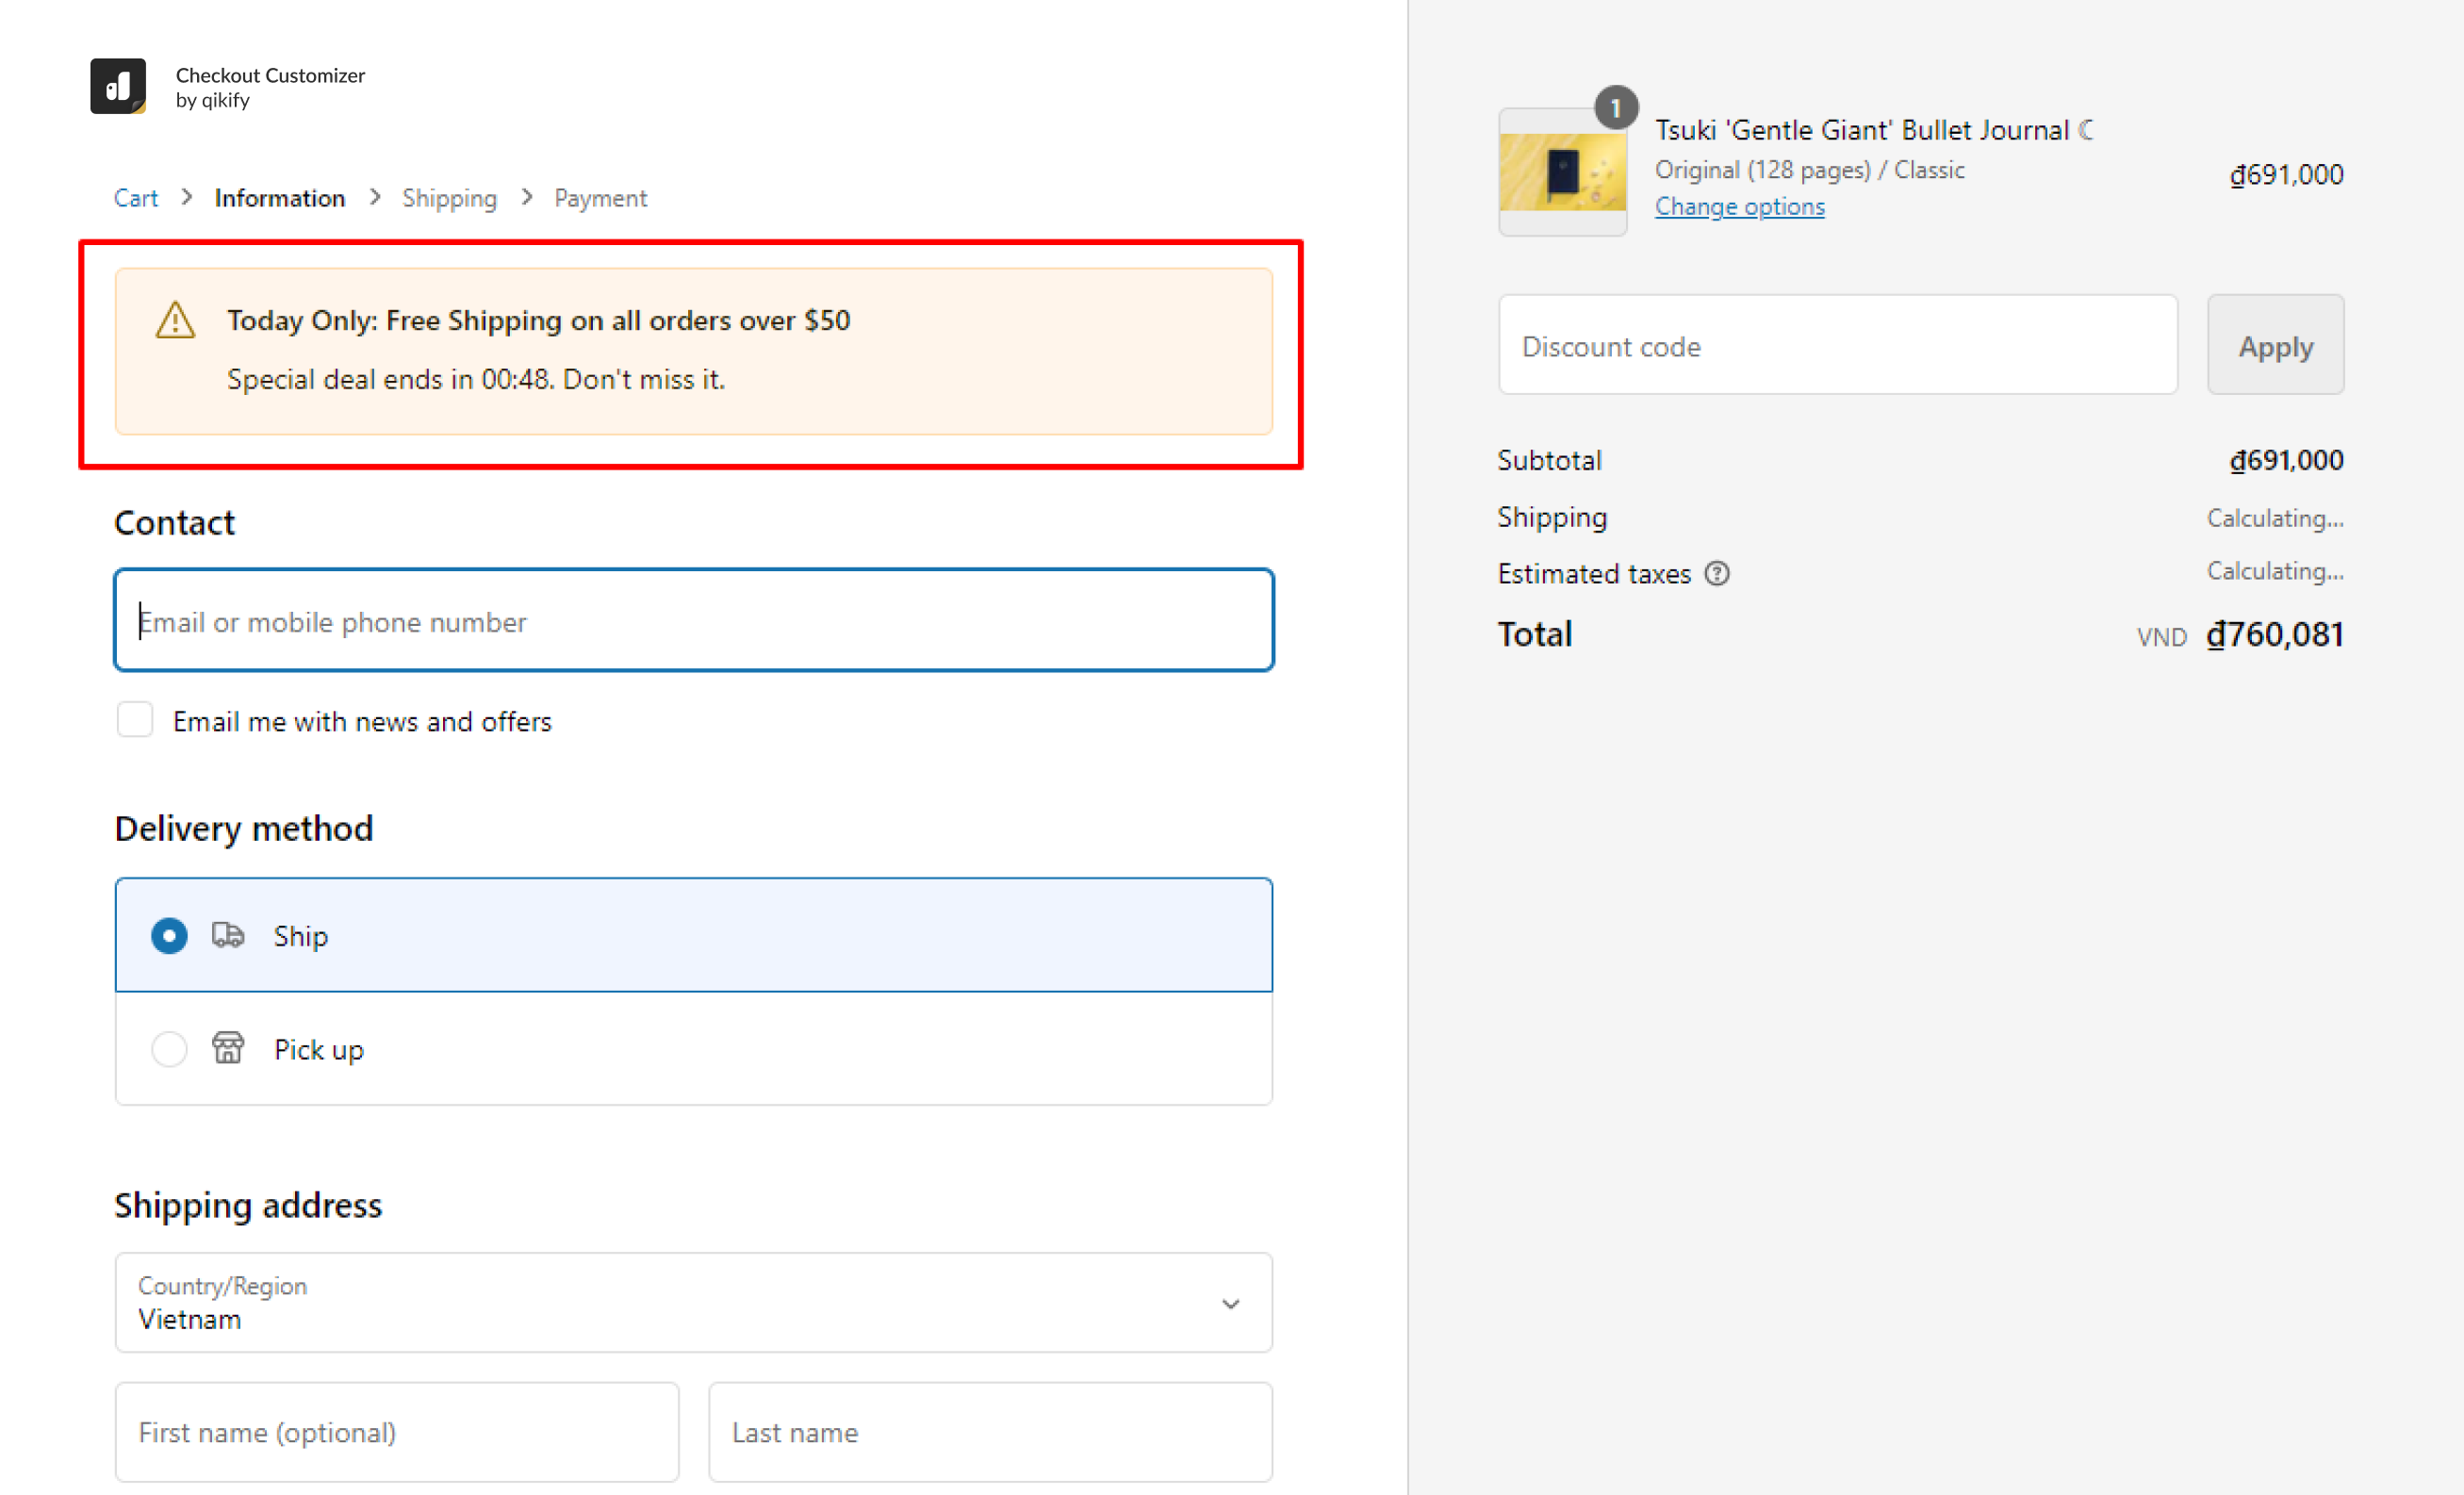Click the 'Checkout Customizer by qikify' store name
The width and height of the screenshot is (2464, 1495).
tap(270, 87)
